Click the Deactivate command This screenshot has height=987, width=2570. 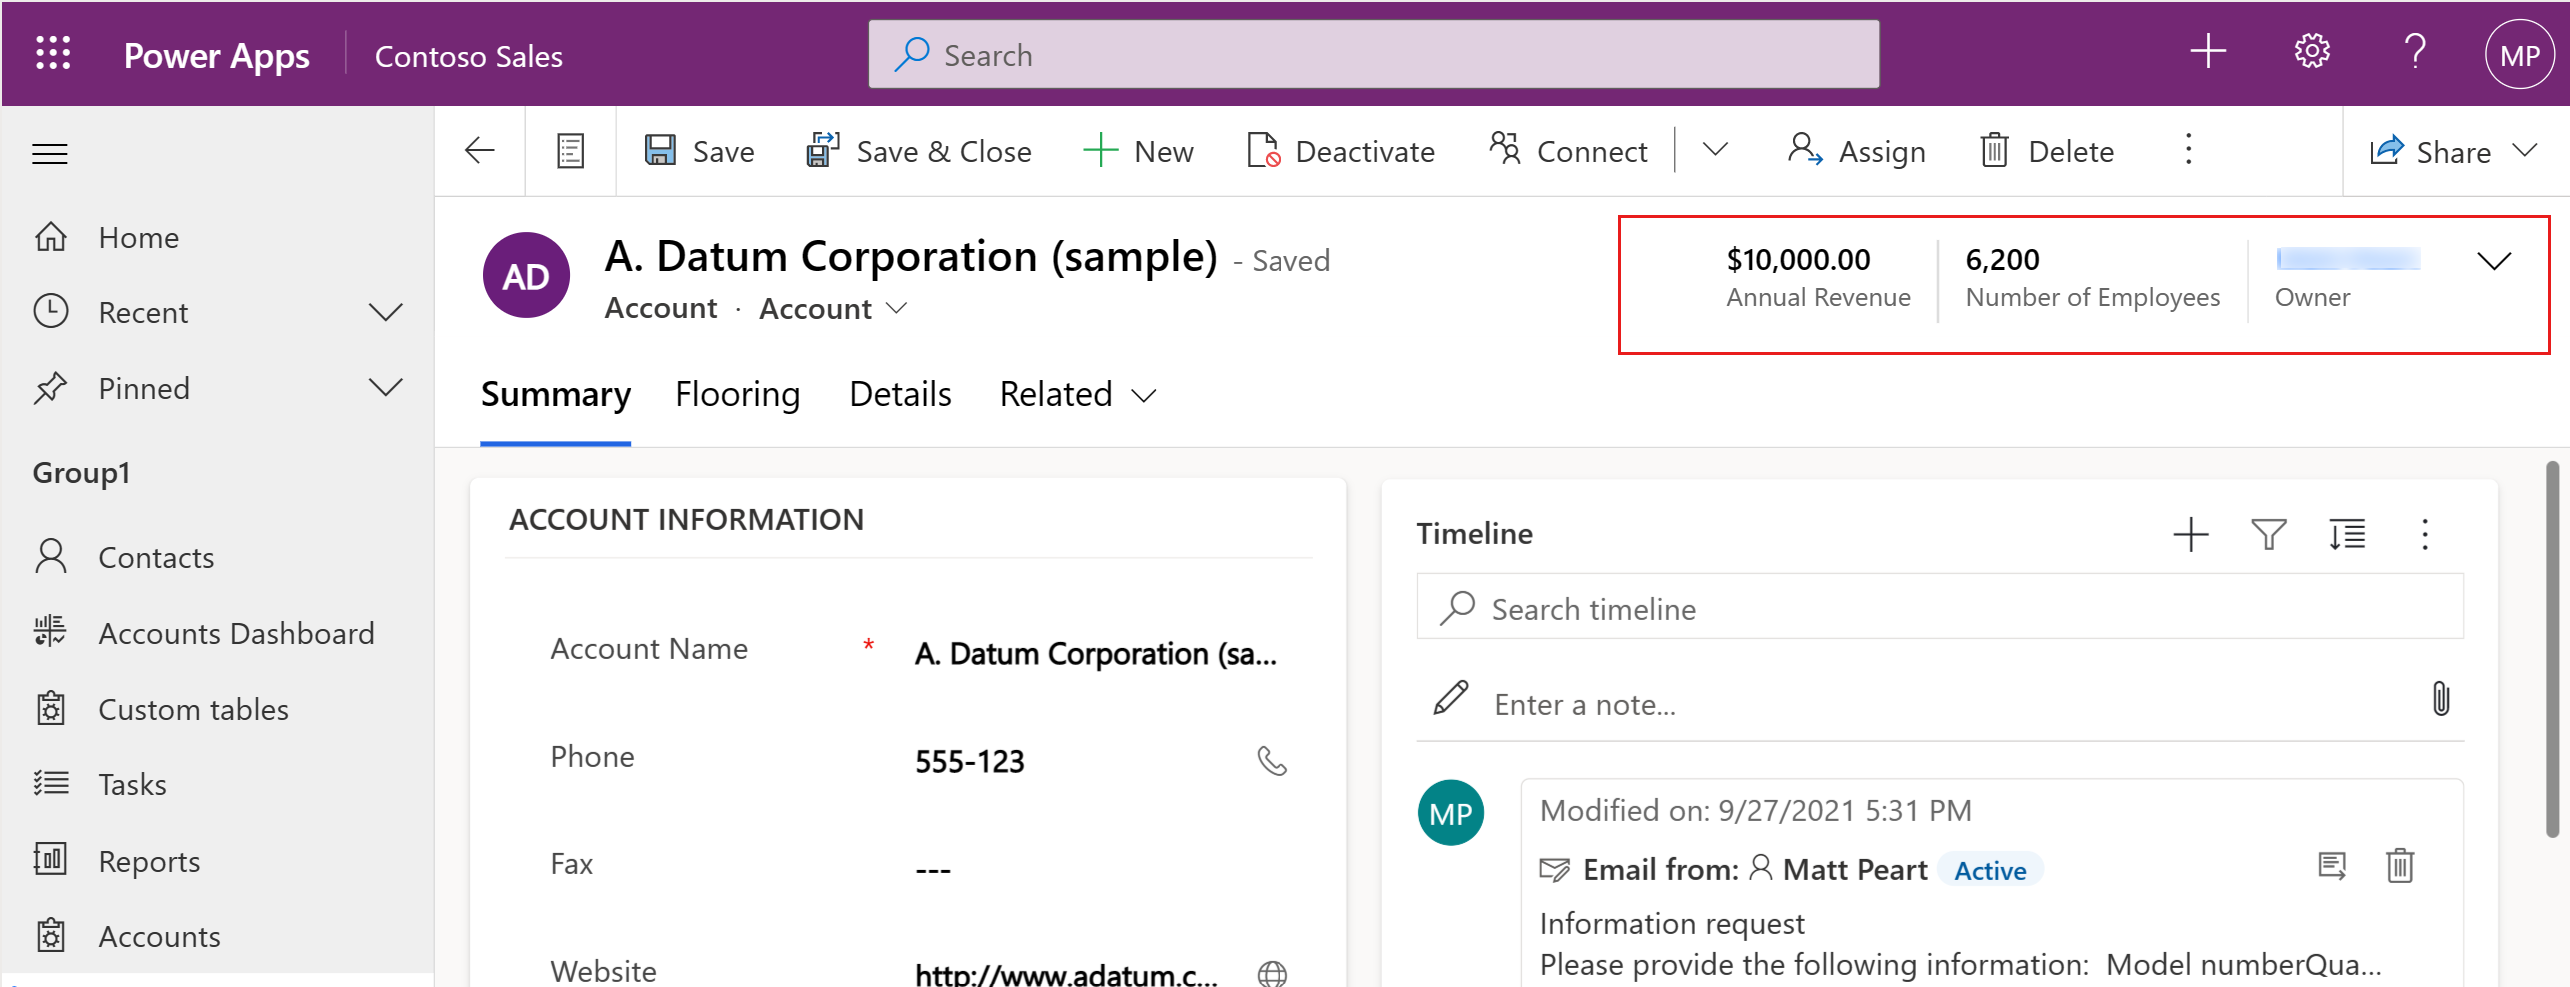1340,151
